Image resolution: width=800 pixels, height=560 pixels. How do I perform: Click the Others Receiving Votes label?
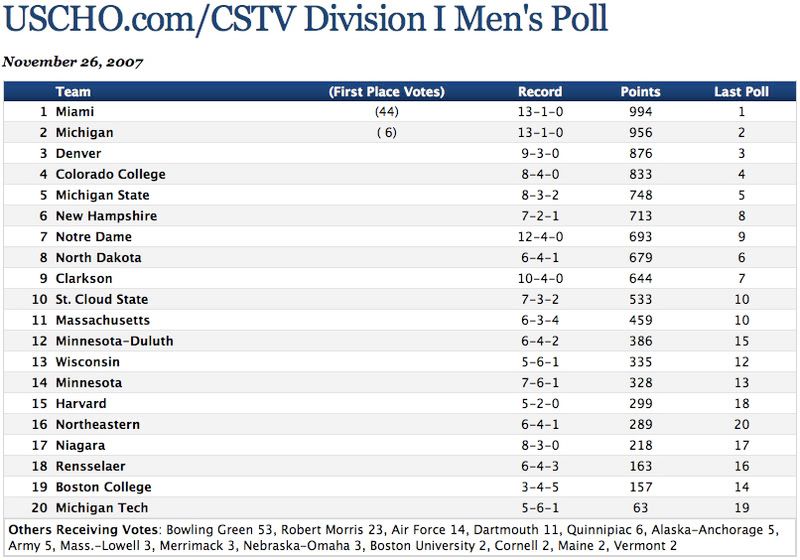(84, 528)
